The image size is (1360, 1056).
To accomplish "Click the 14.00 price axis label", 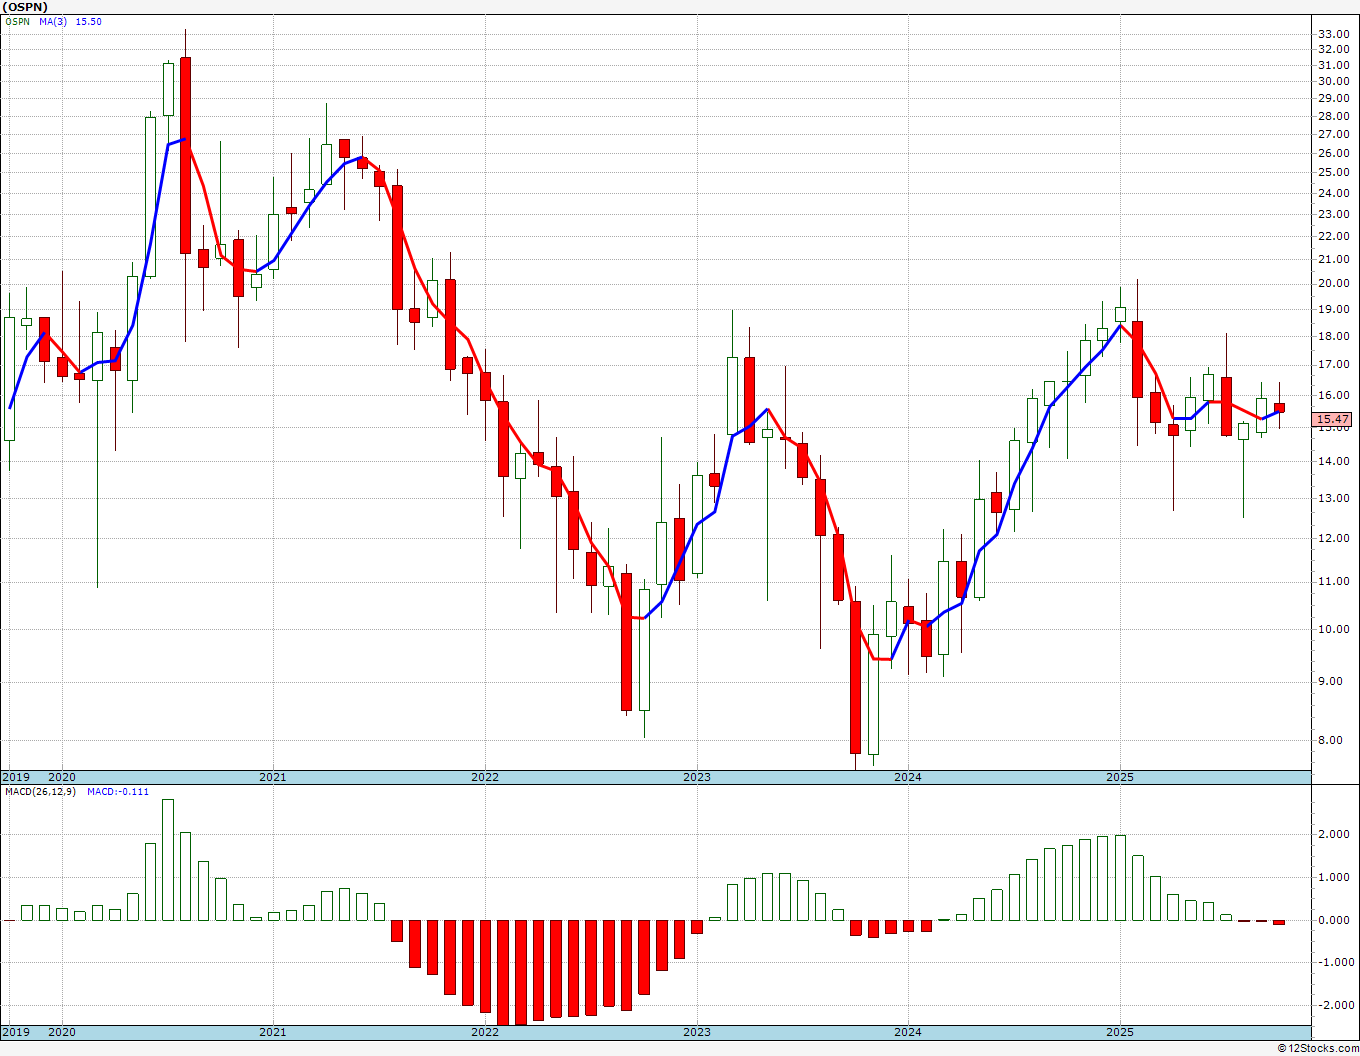I will click(1334, 462).
